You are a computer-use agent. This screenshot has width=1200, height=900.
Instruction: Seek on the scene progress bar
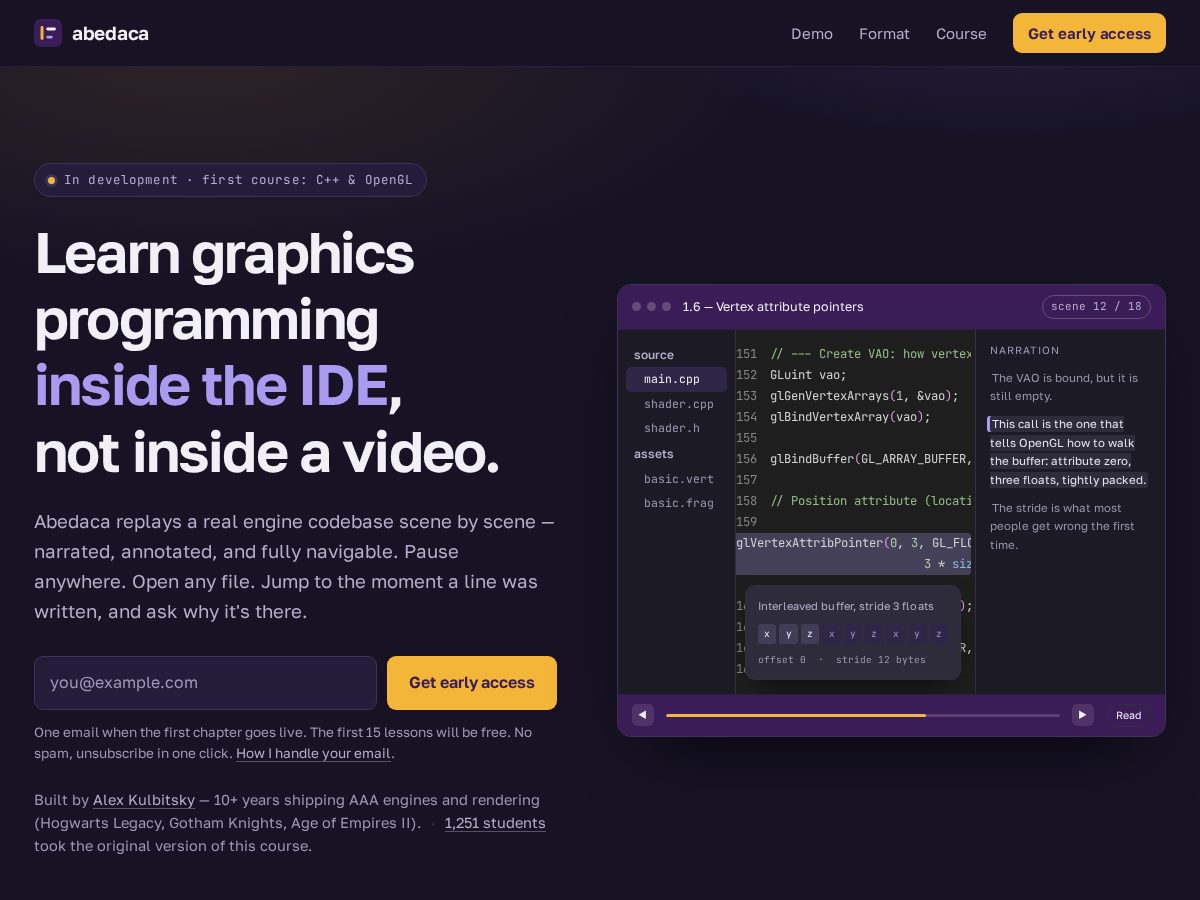[863, 715]
